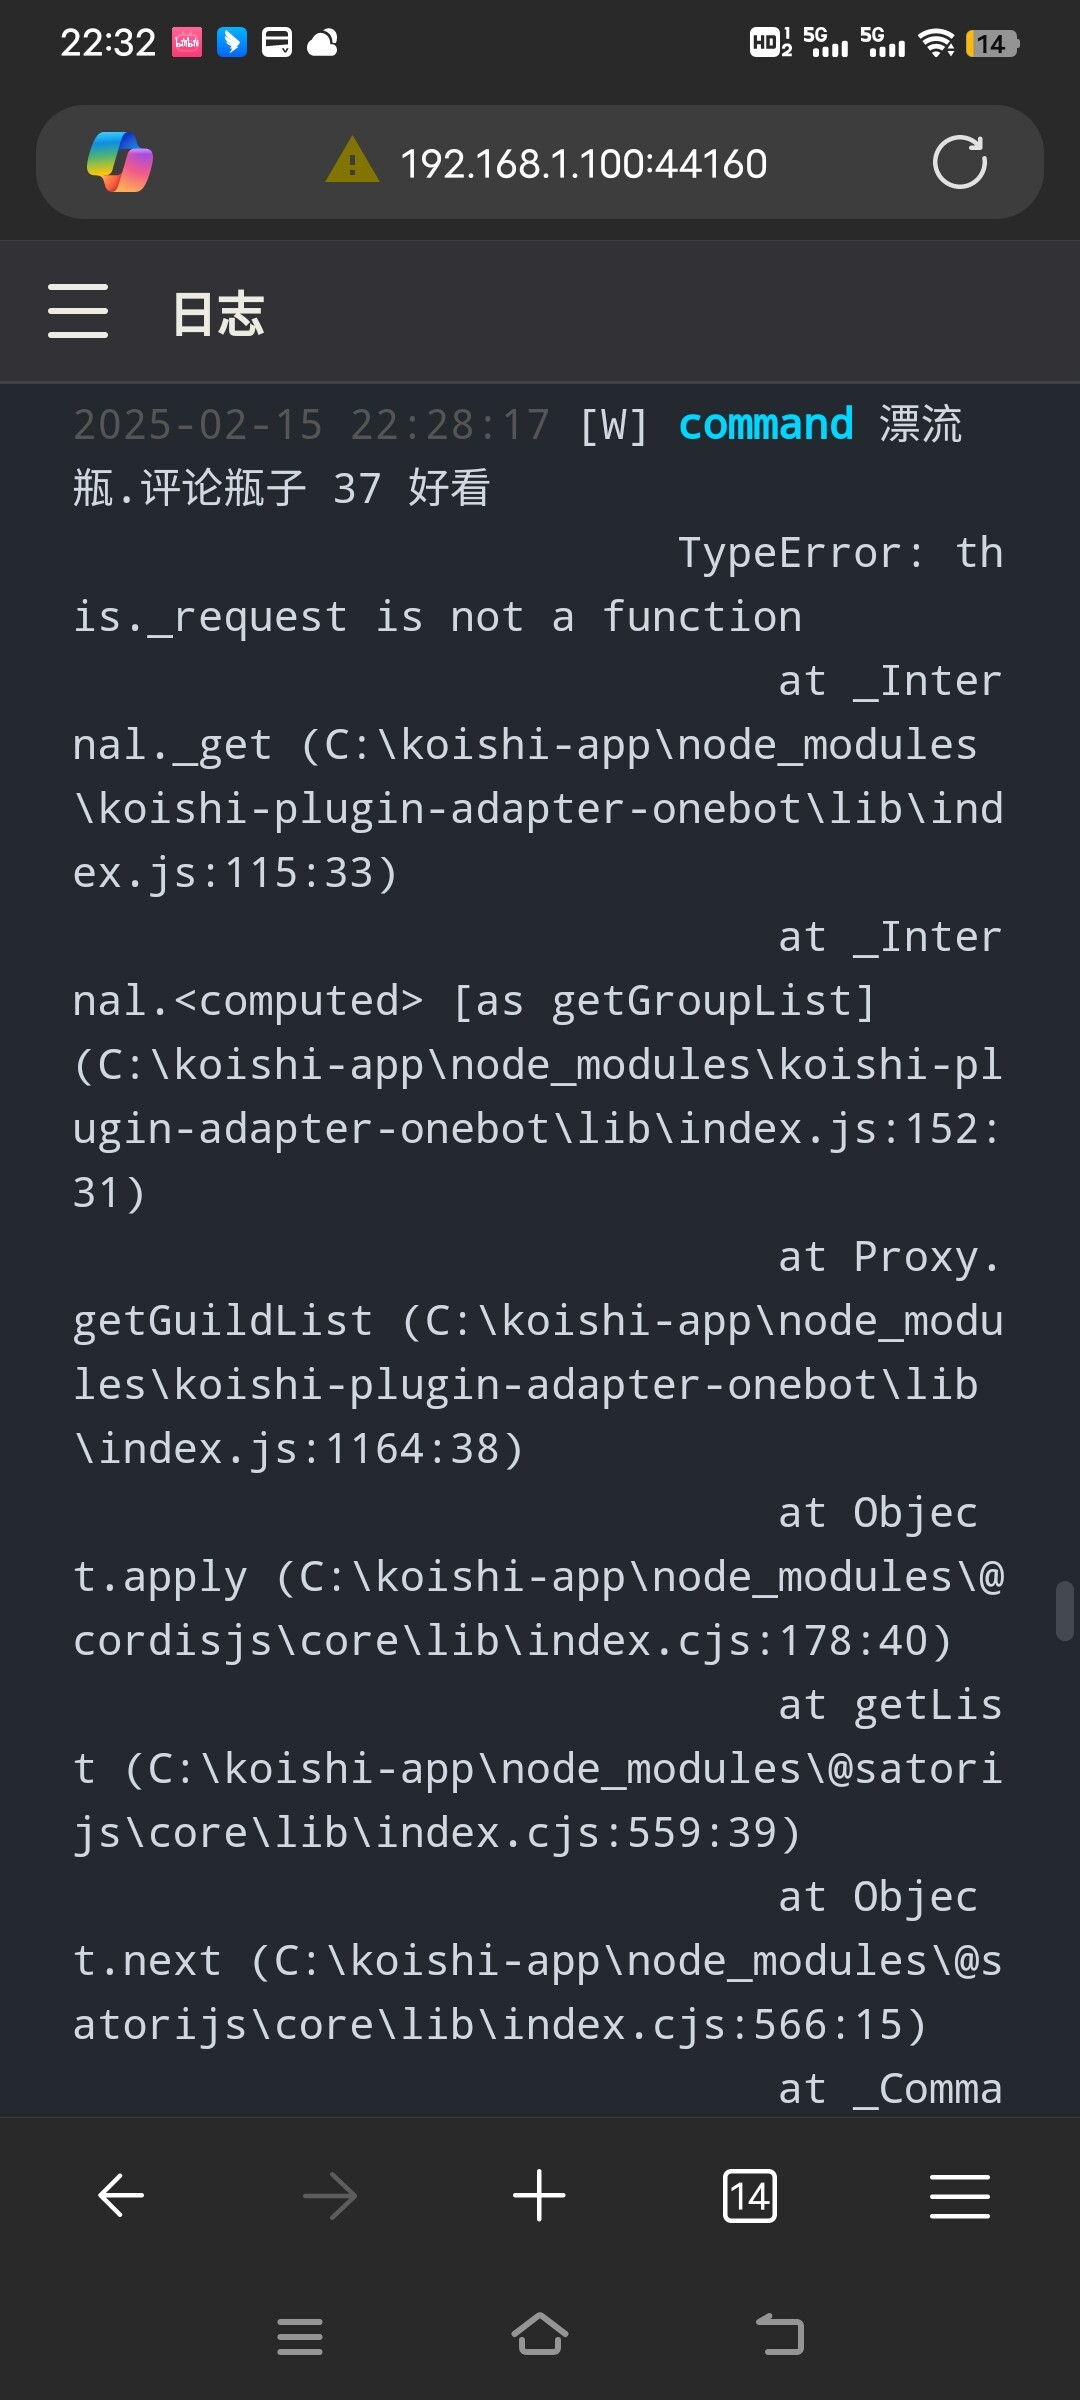Go back with the browser back arrow
The width and height of the screenshot is (1080, 2400).
pos(121,2196)
